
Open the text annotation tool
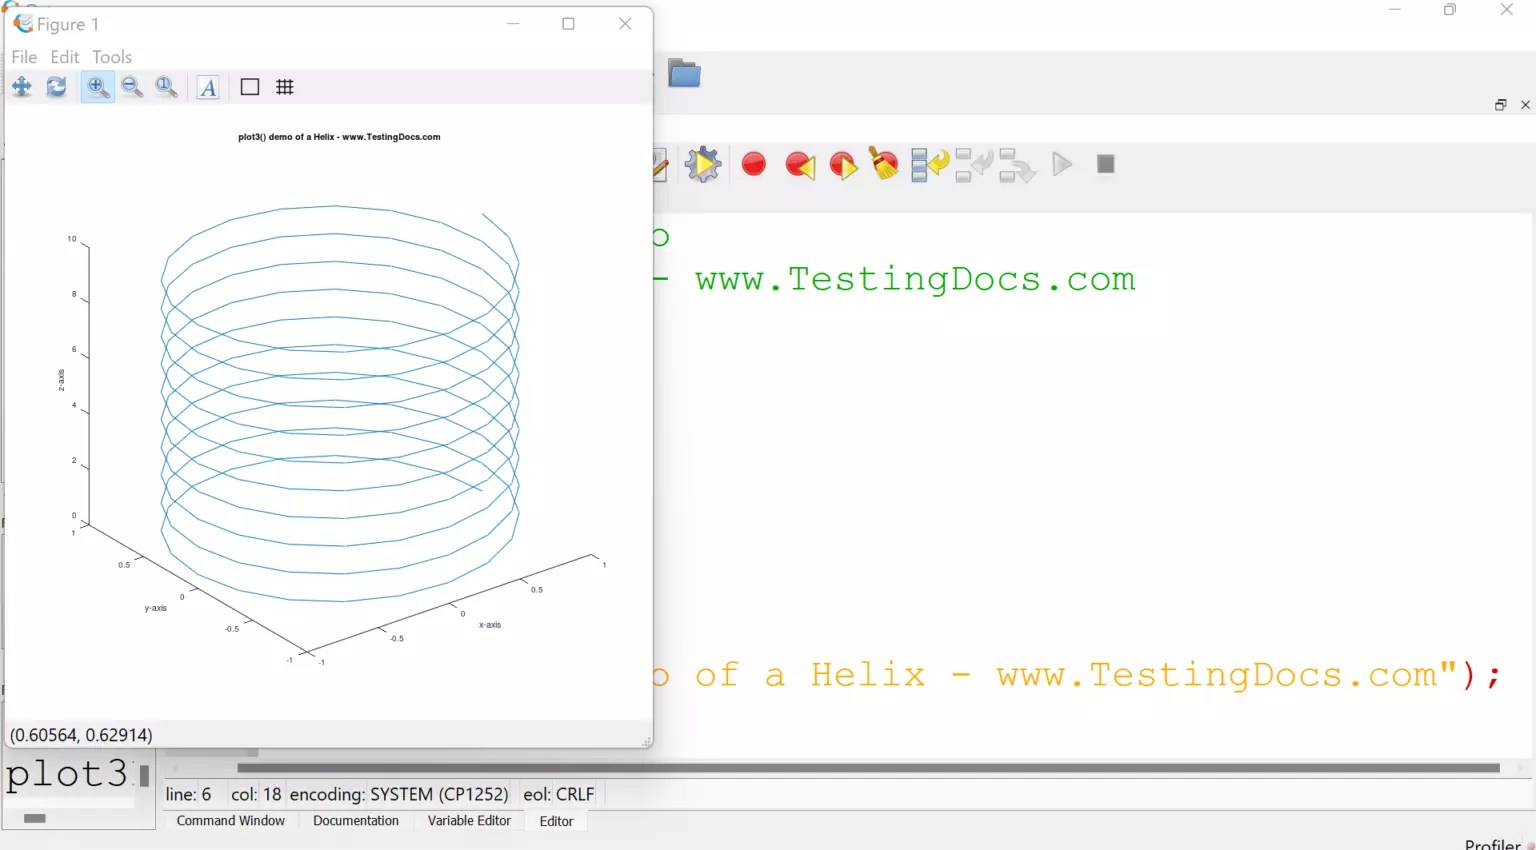tap(208, 87)
